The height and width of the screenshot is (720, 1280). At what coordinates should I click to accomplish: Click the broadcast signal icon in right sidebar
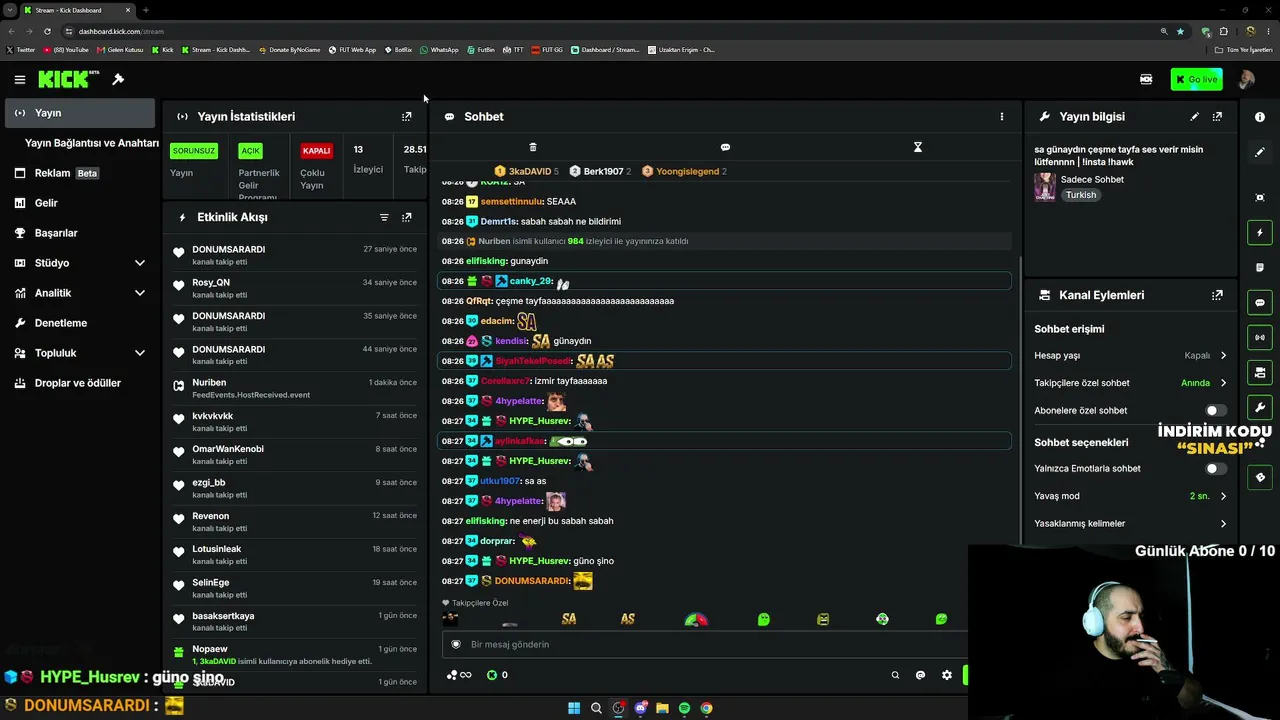(x=1260, y=338)
